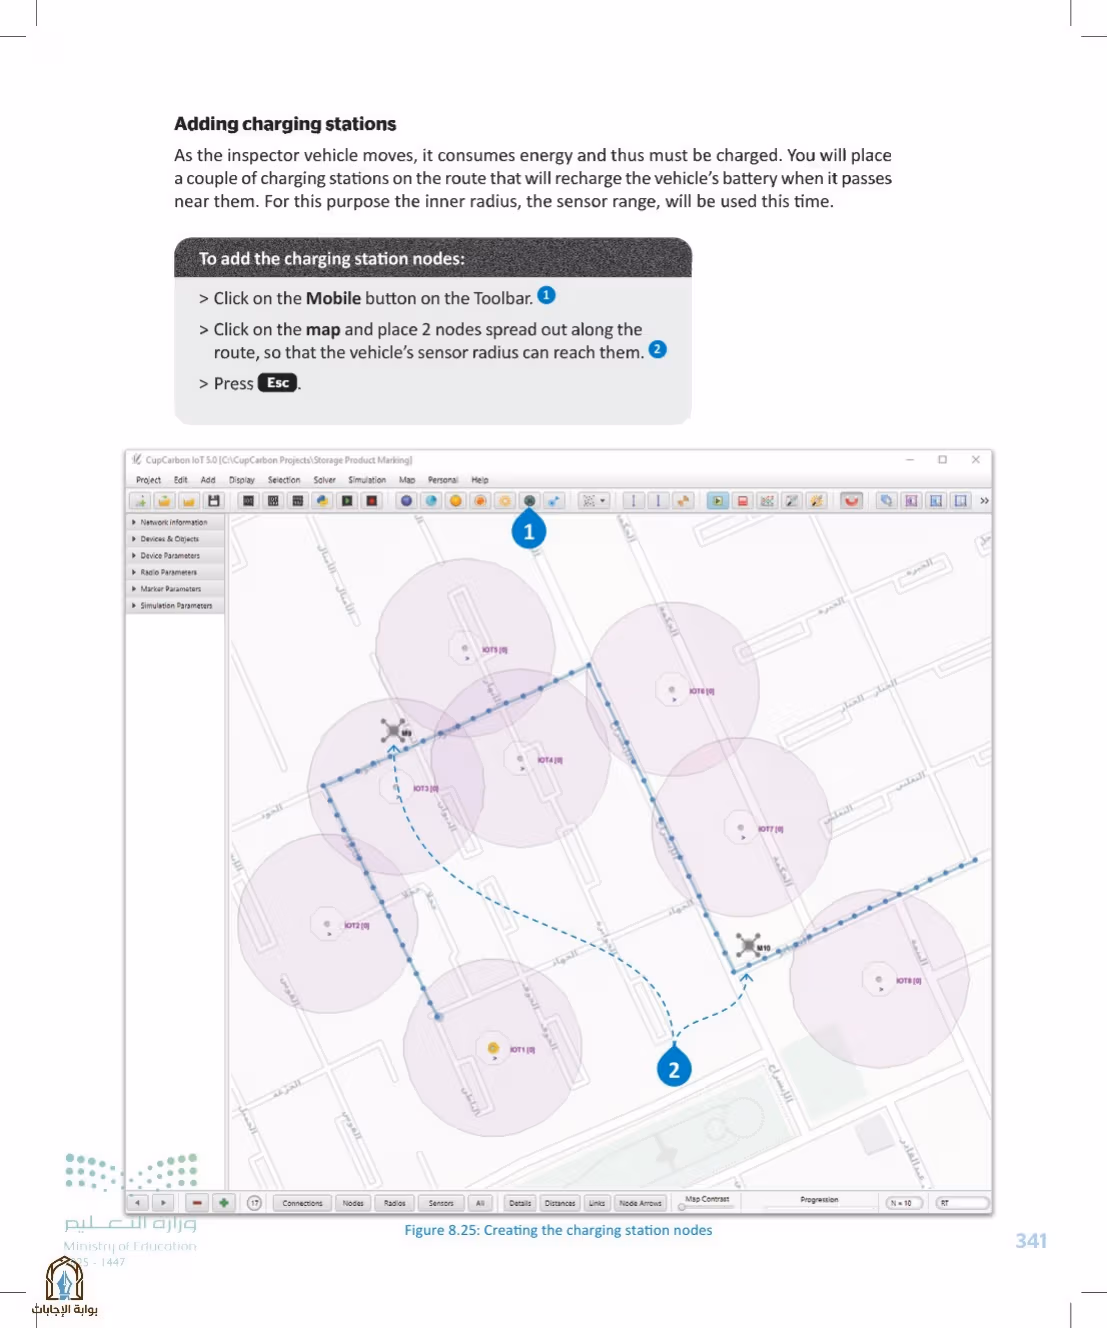Adjust the Map Contrast slider
The height and width of the screenshot is (1328, 1107).
coord(707,1207)
